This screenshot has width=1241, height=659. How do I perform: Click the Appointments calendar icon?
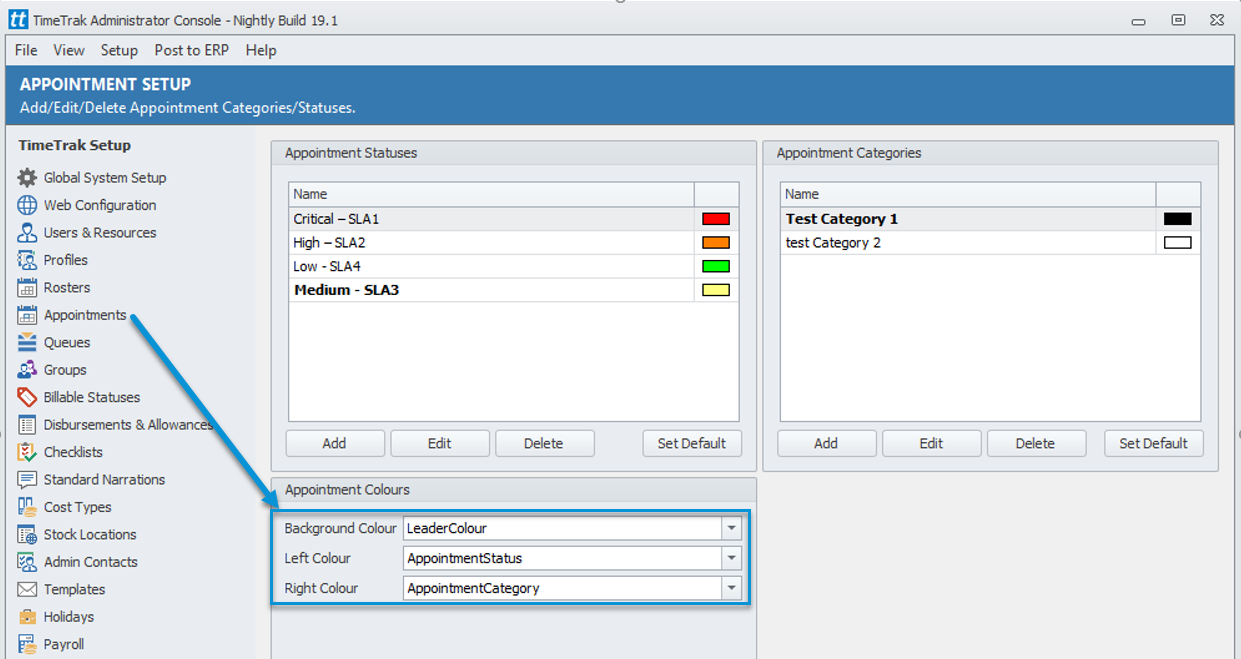click(x=27, y=315)
